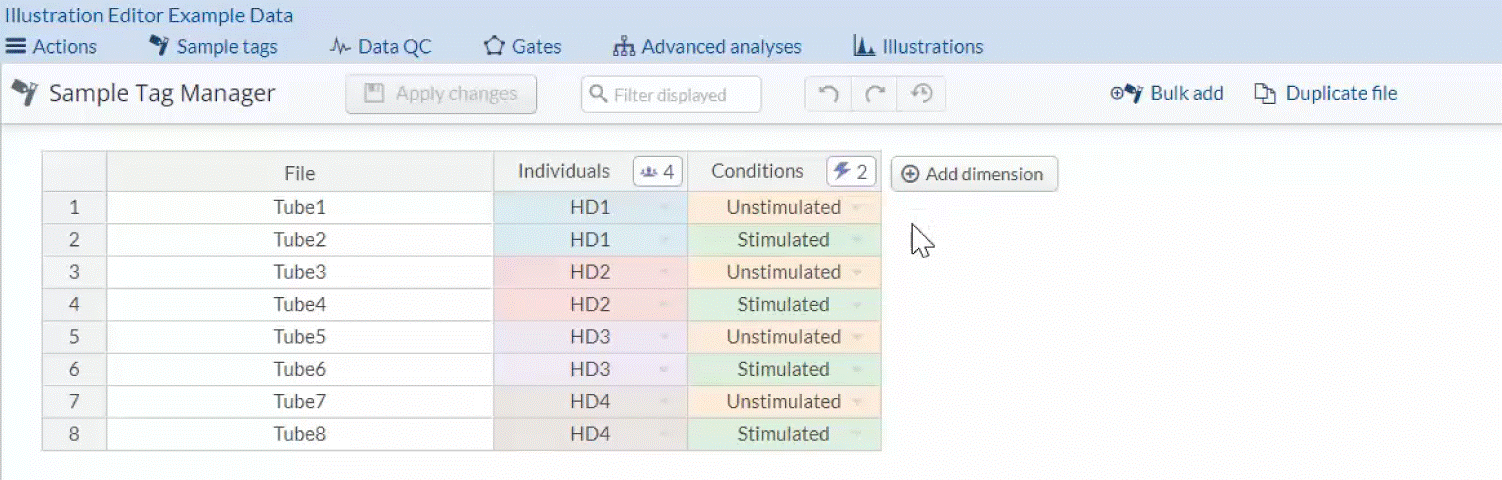
Task: Open the Tube6 Individuals dropdown arrow
Action: 664,370
